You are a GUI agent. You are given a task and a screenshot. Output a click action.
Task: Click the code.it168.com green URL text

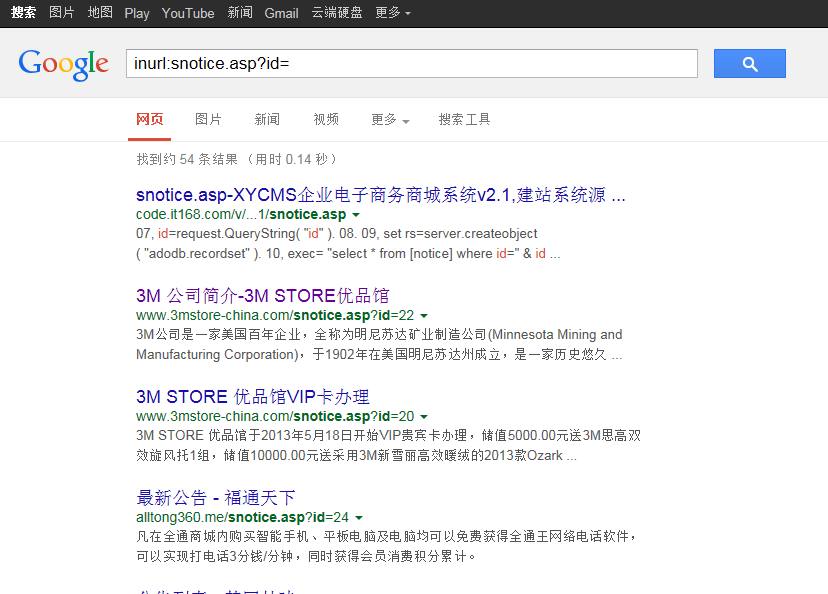point(241,214)
